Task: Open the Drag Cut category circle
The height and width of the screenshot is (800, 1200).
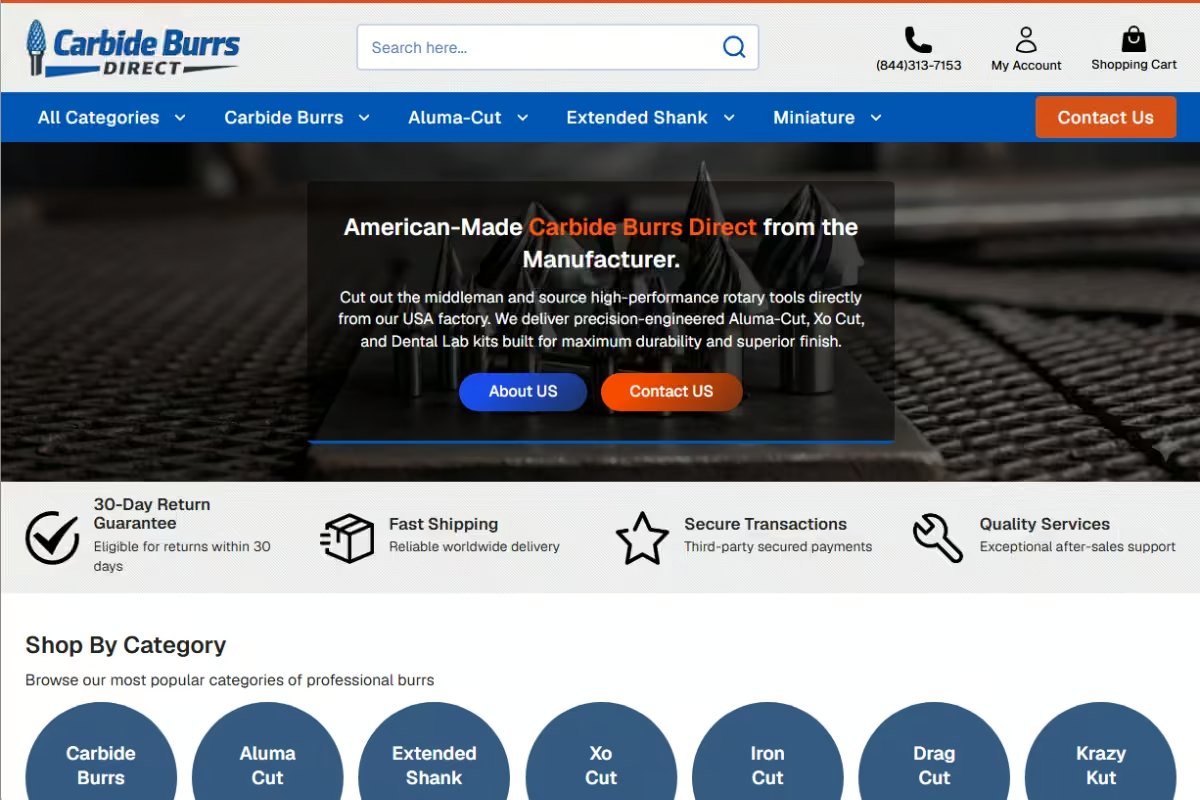Action: [x=934, y=752]
